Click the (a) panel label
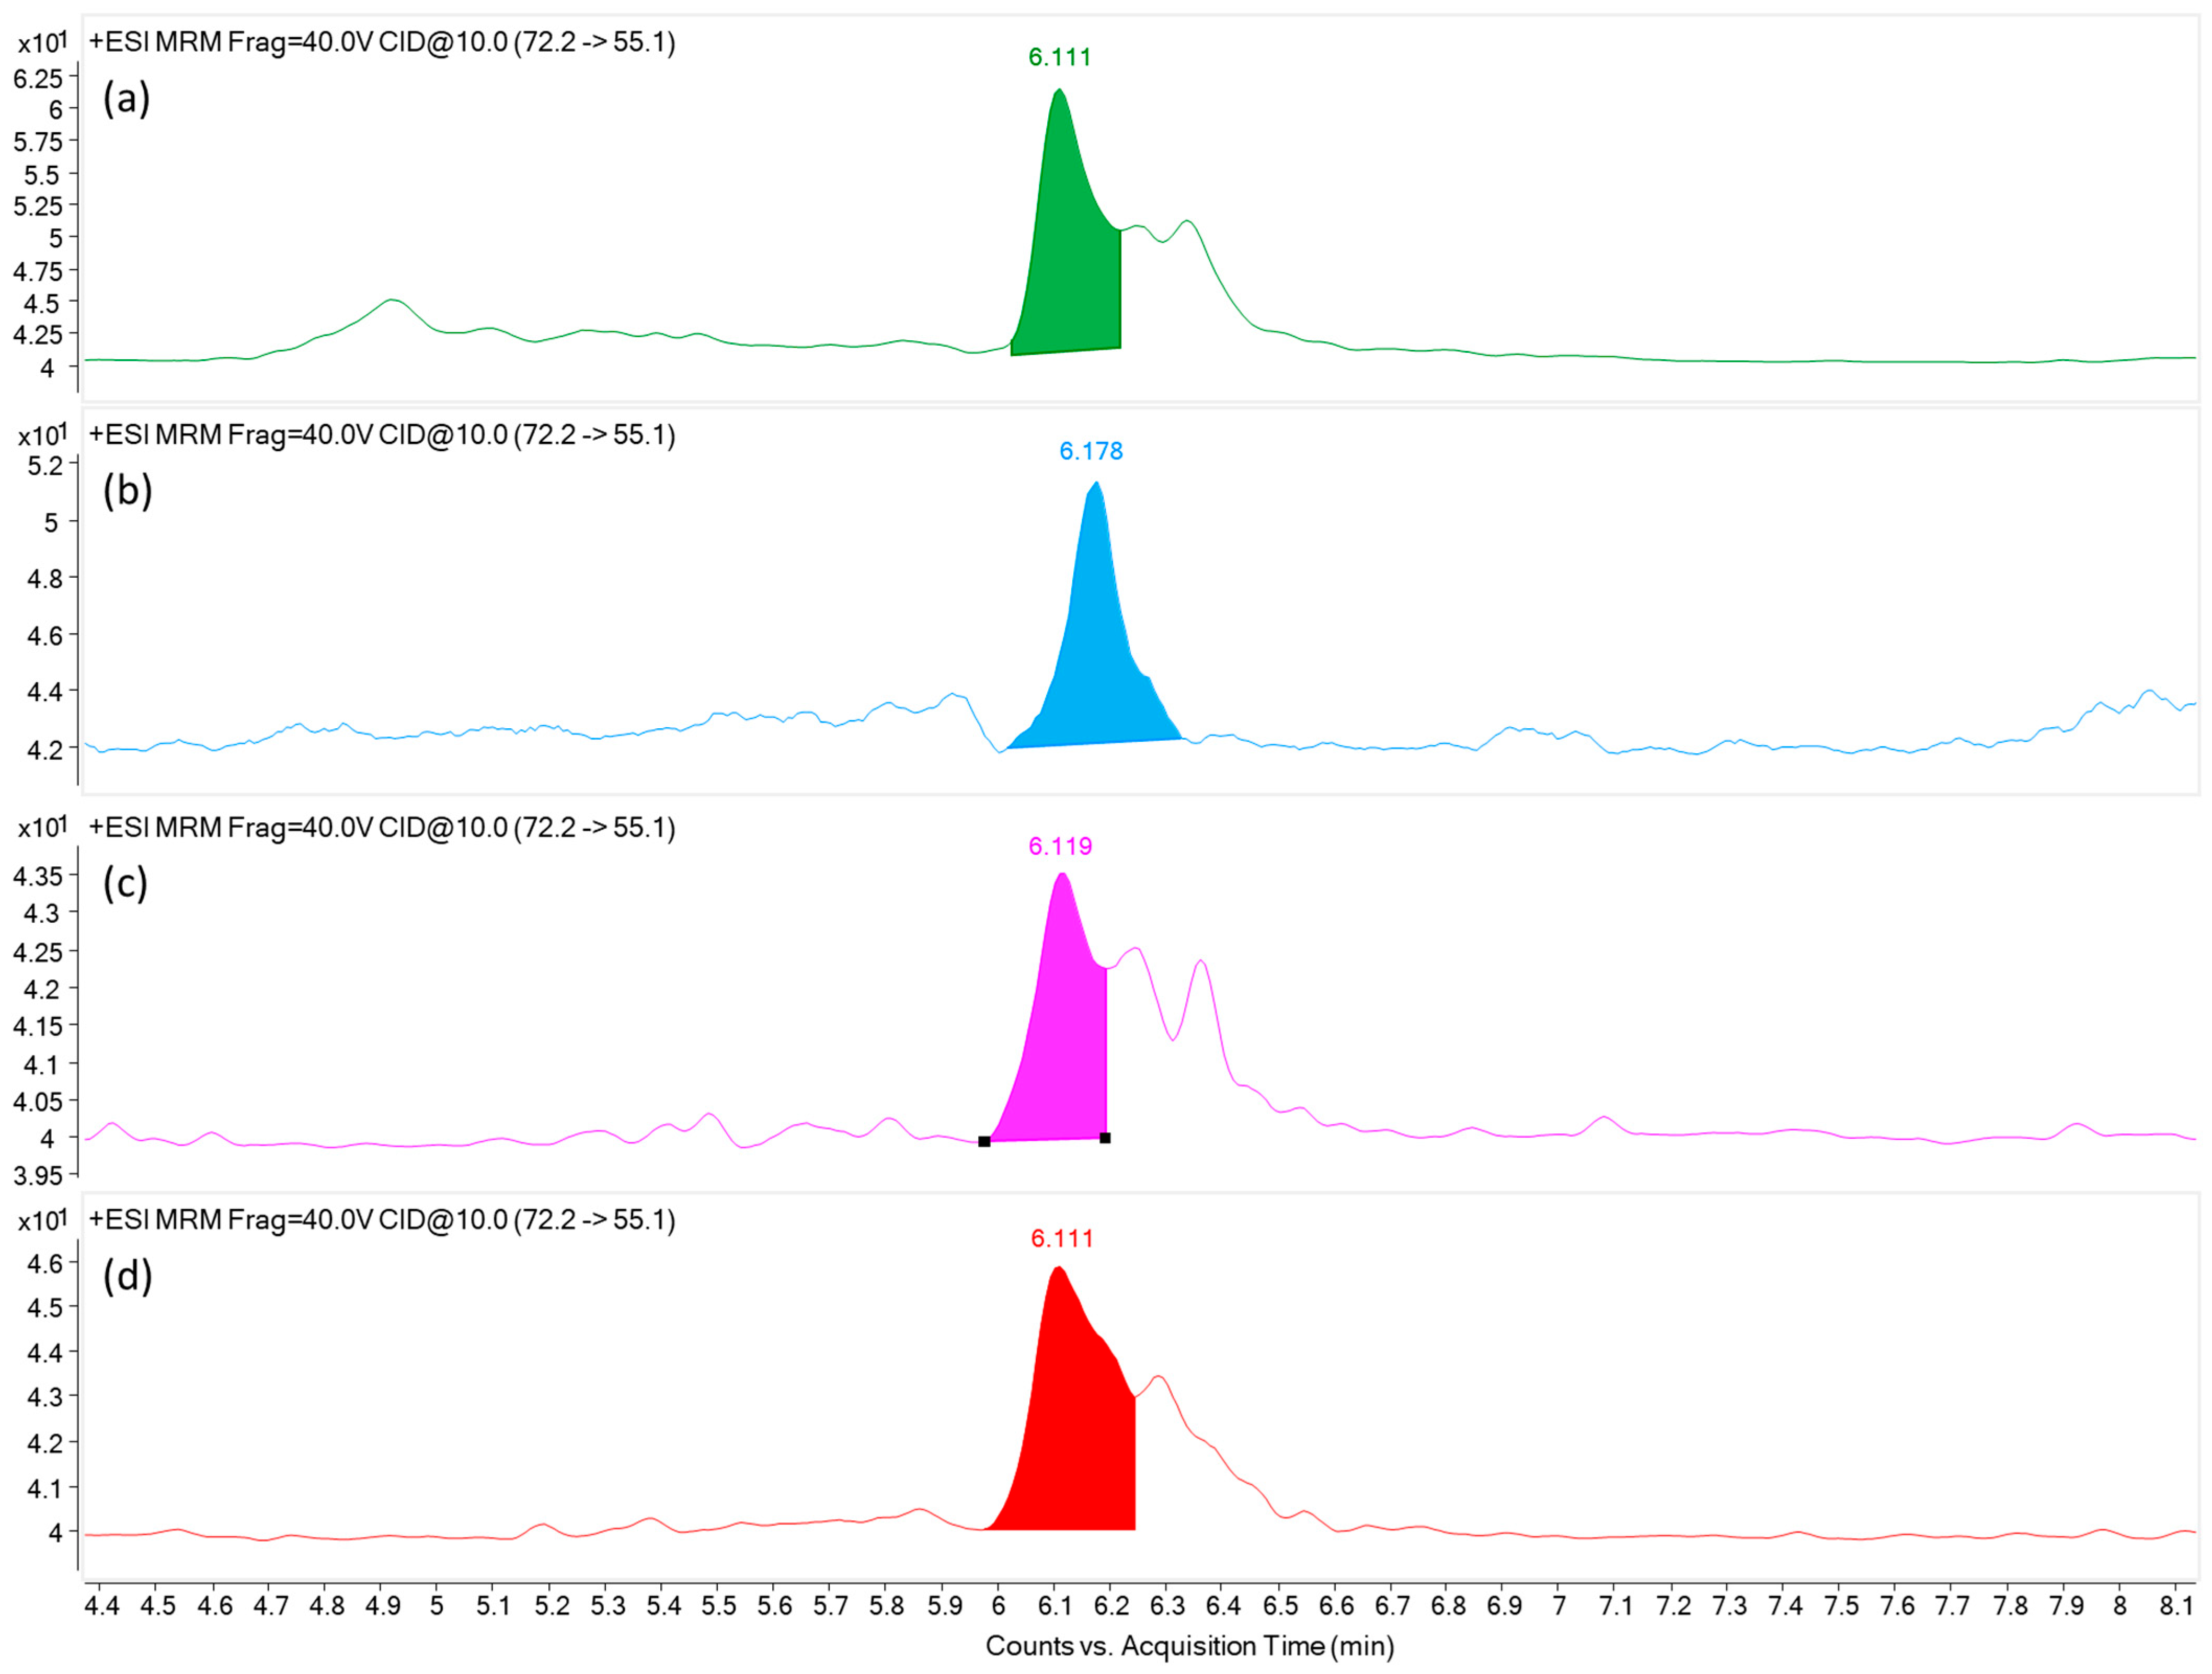The height and width of the screenshot is (1674, 2212). [x=126, y=99]
